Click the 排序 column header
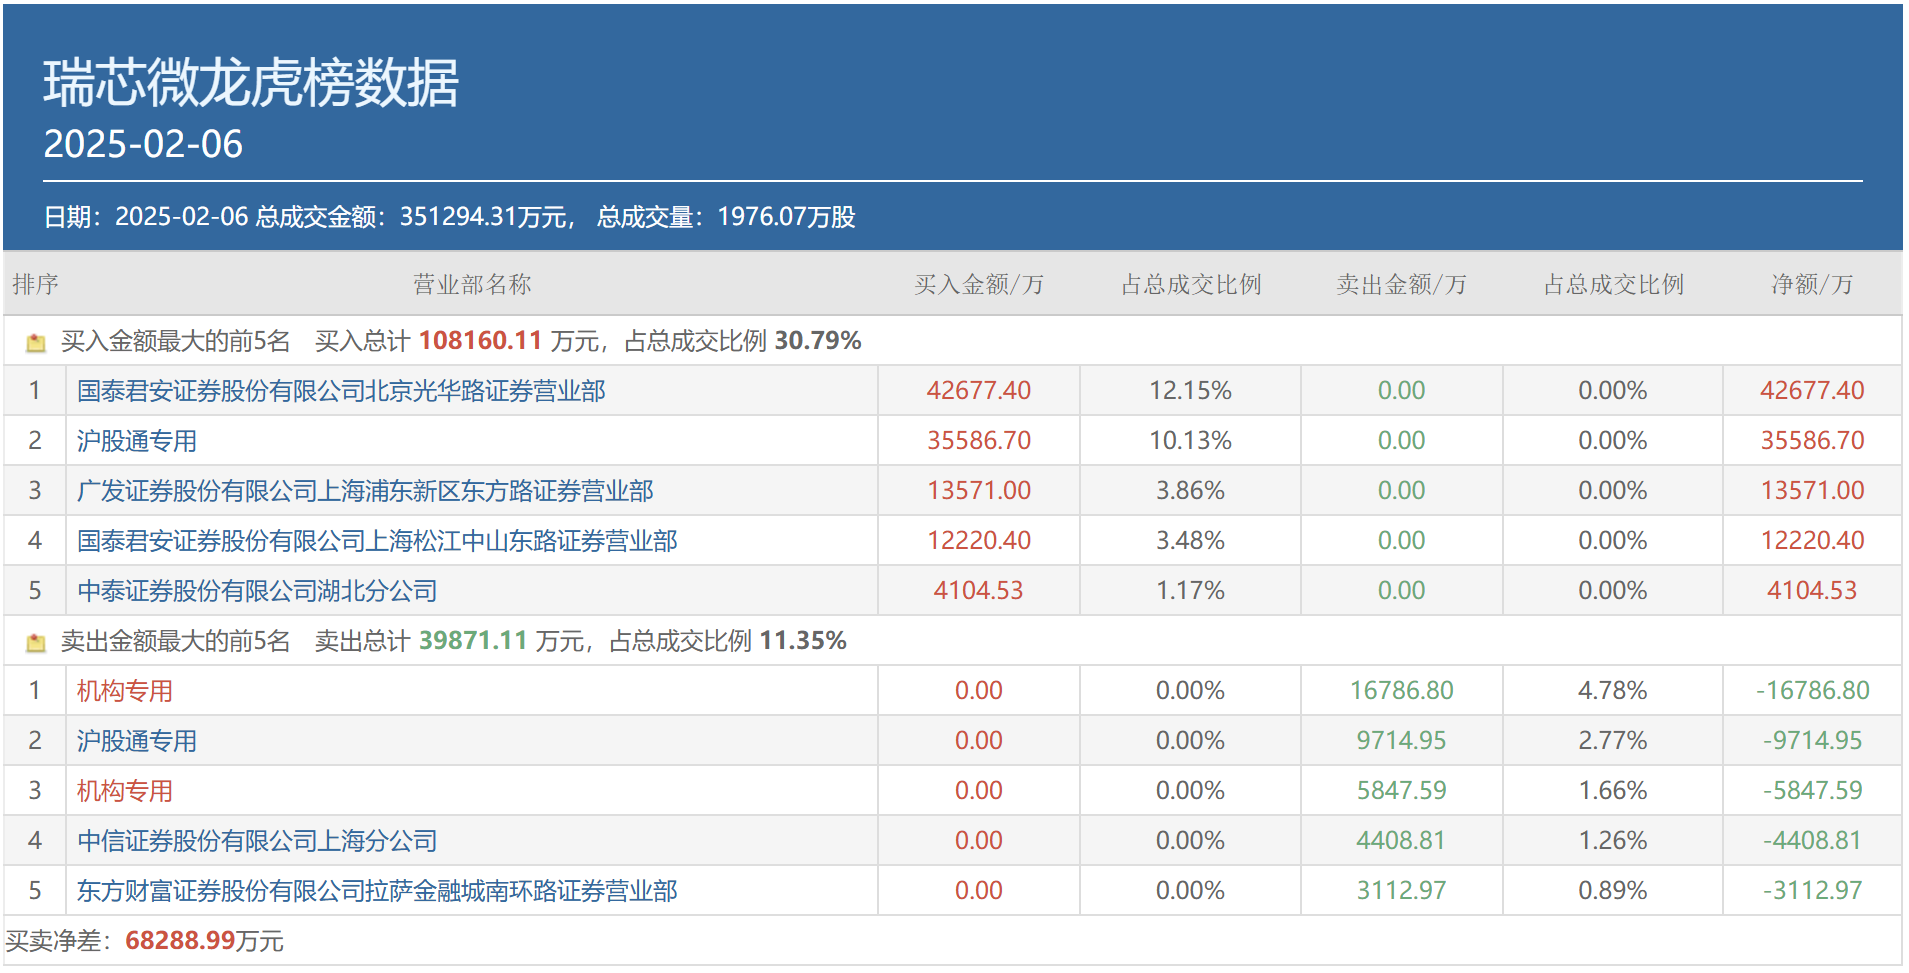This screenshot has width=1909, height=973. [35, 285]
